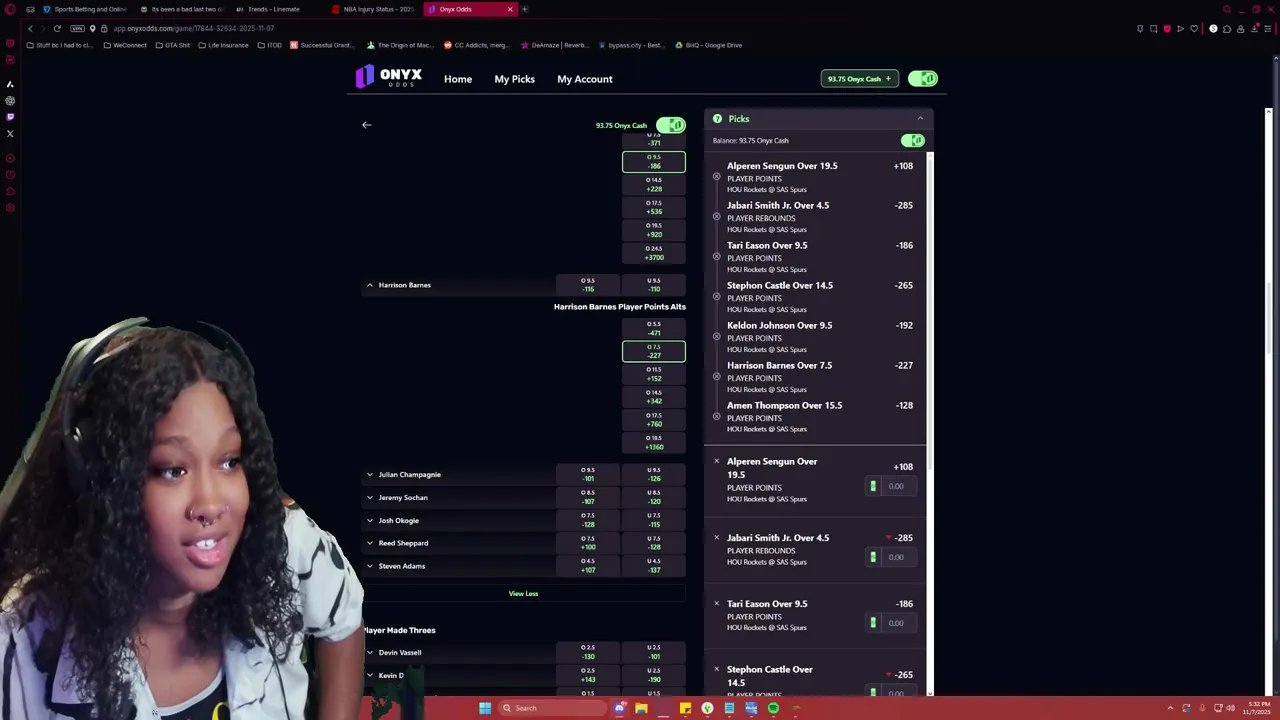Expand the Josh Okogie row
This screenshot has height=720, width=1280.
click(x=369, y=520)
